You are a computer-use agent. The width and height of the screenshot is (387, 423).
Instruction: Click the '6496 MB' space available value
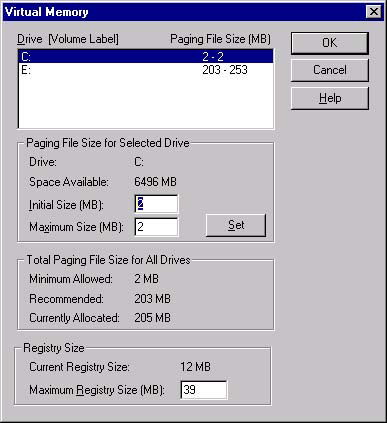click(x=155, y=182)
